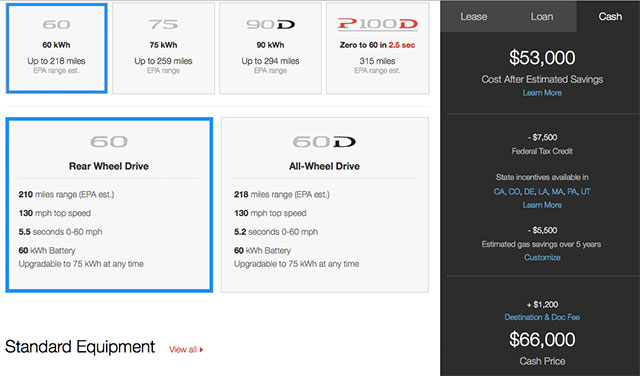Click '210 miles range (EPA est.)' text
This screenshot has height=376, width=640.
pos(66,194)
